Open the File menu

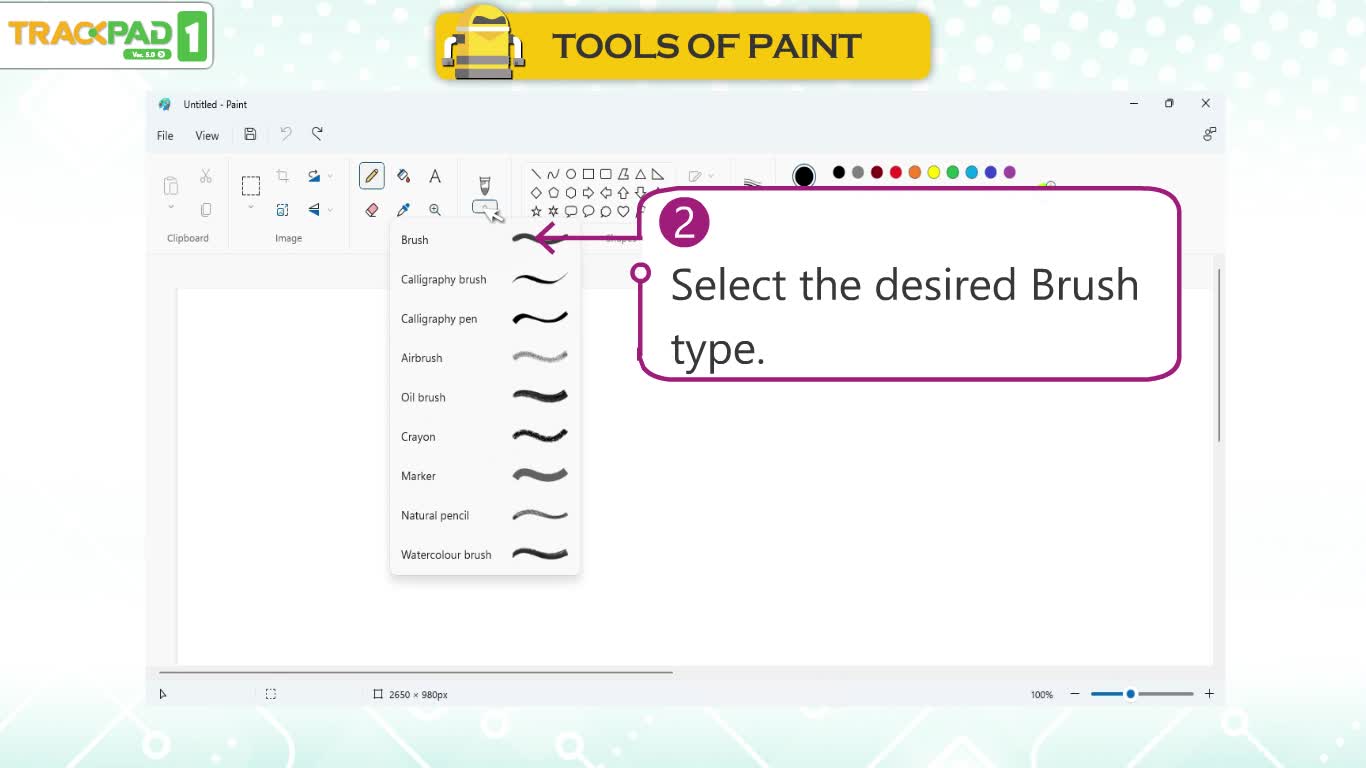[x=165, y=135]
